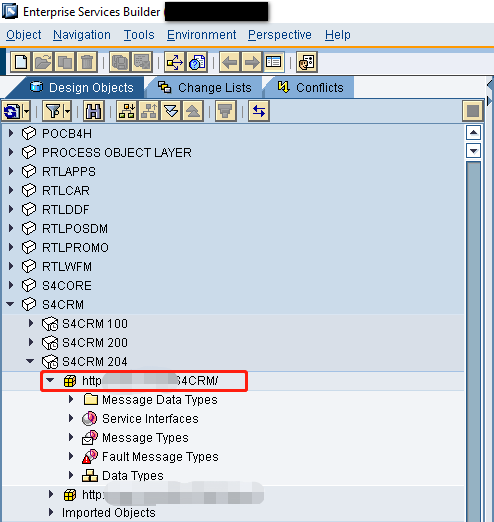Click the copy object toolbar icon

(x=65, y=62)
